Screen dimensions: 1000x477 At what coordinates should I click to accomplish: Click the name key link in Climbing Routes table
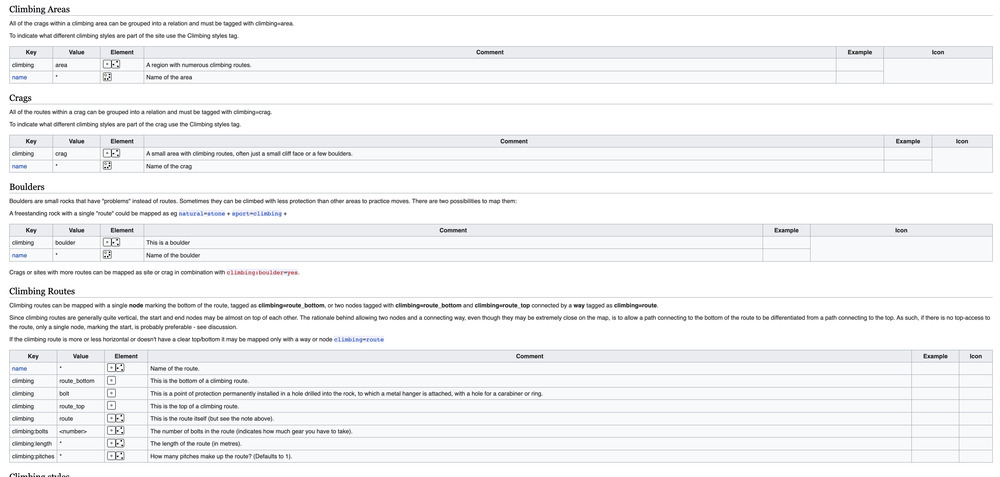[x=19, y=368]
